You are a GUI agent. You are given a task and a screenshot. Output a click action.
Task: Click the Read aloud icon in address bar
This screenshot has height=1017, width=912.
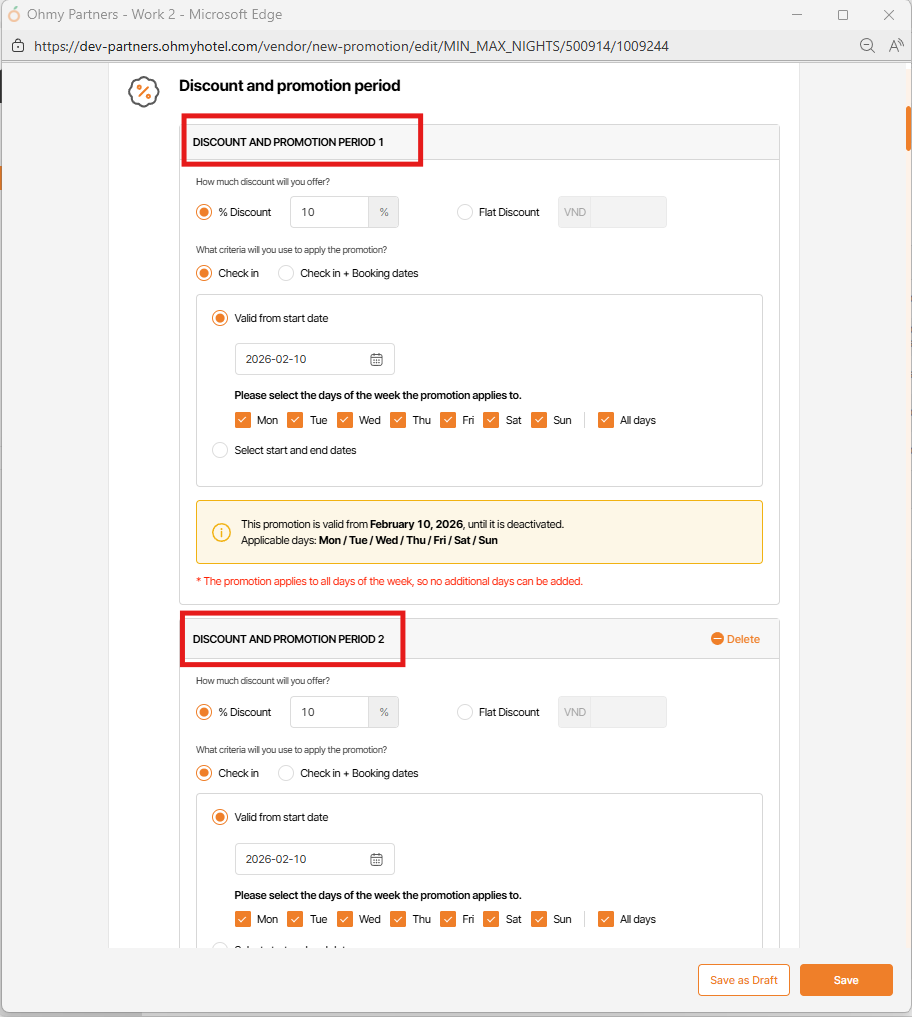point(896,45)
